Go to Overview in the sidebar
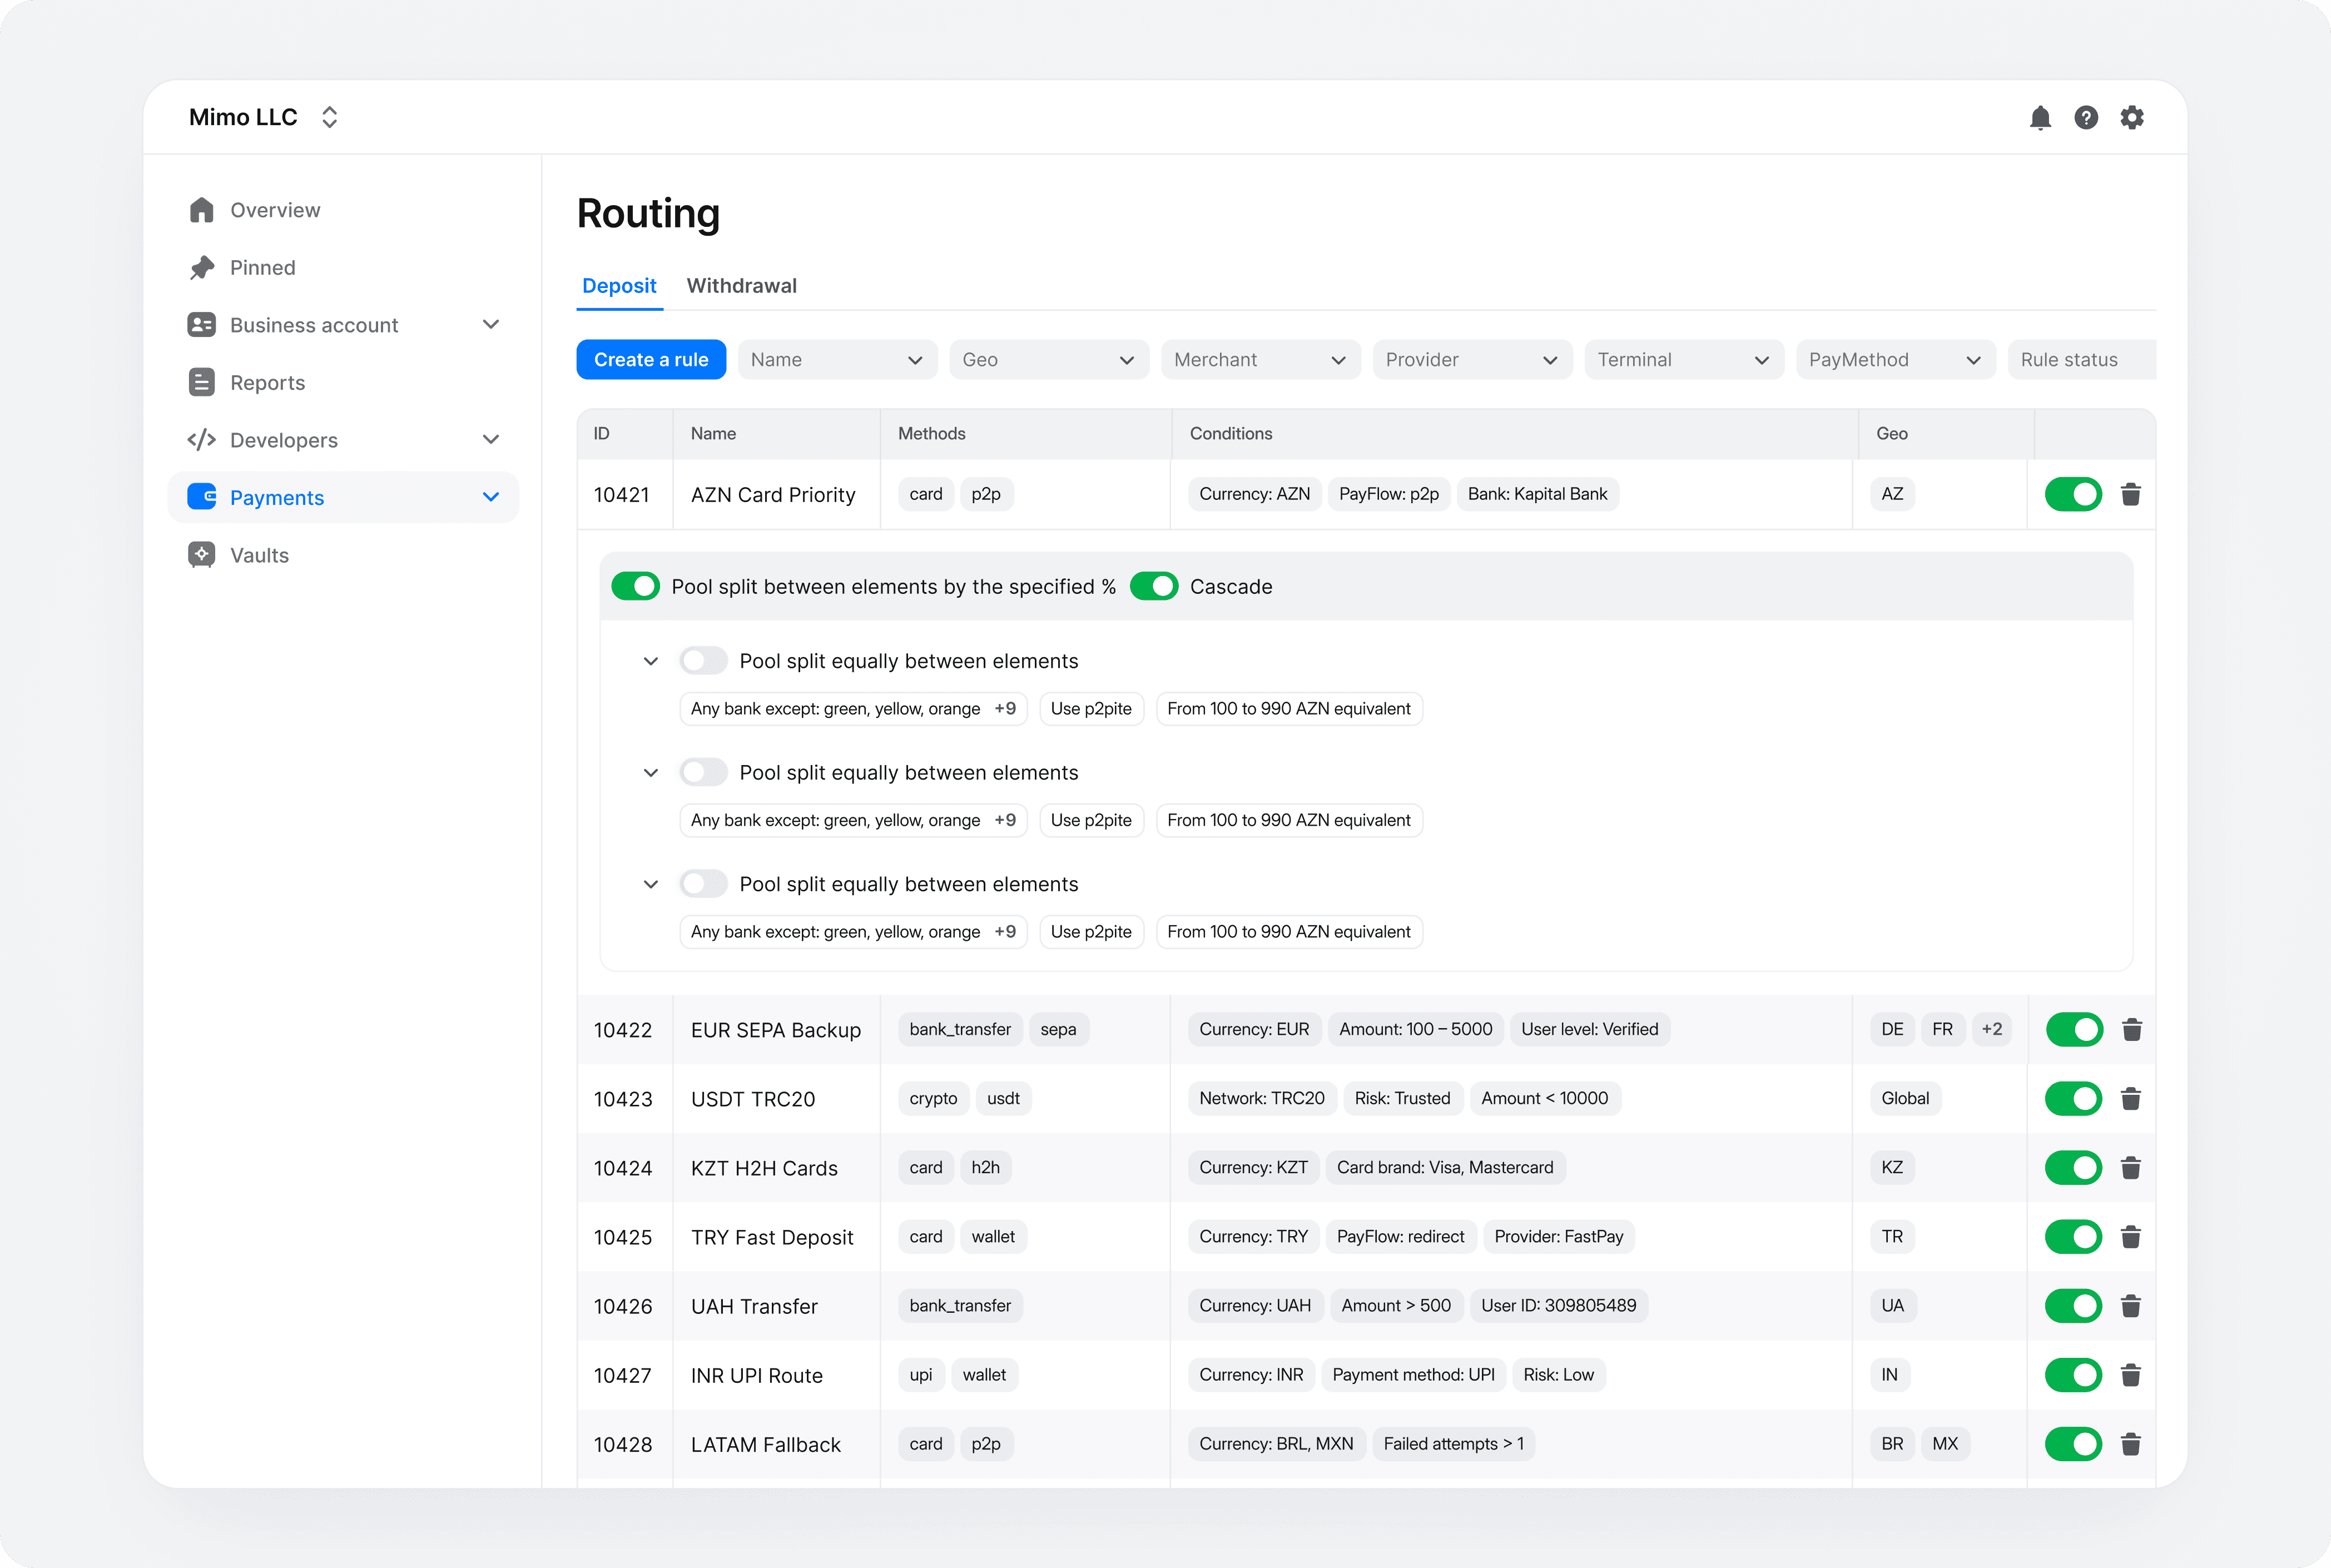2331x1568 pixels. [344, 210]
